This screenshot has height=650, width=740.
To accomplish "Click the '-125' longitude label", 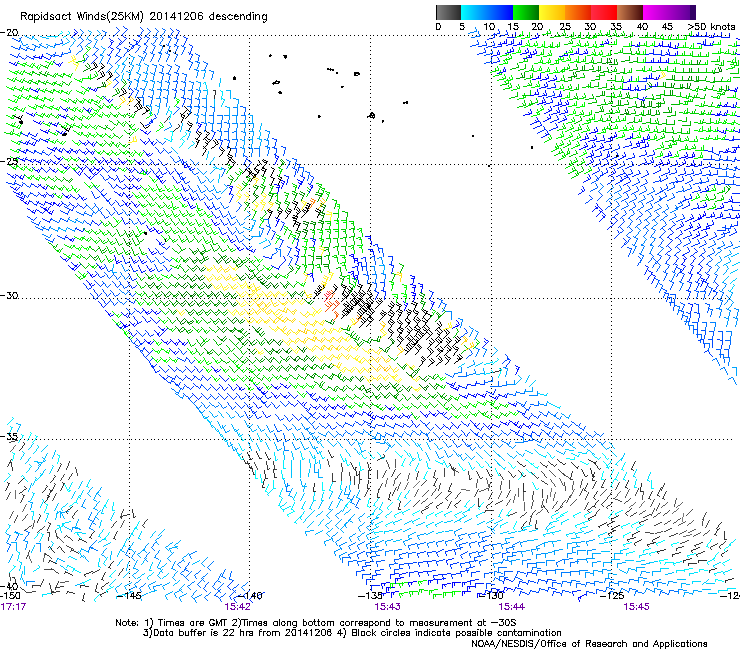I will click(612, 596).
